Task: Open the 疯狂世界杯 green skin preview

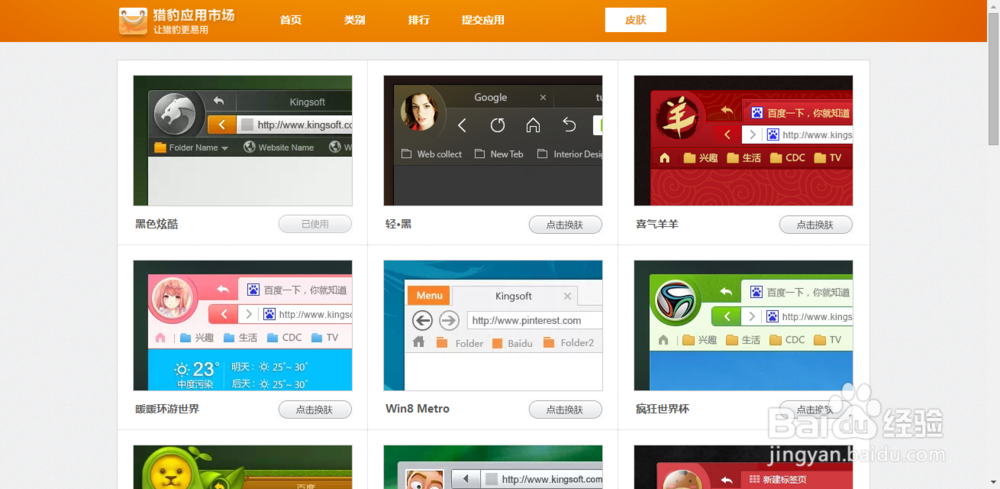Action: [x=743, y=325]
